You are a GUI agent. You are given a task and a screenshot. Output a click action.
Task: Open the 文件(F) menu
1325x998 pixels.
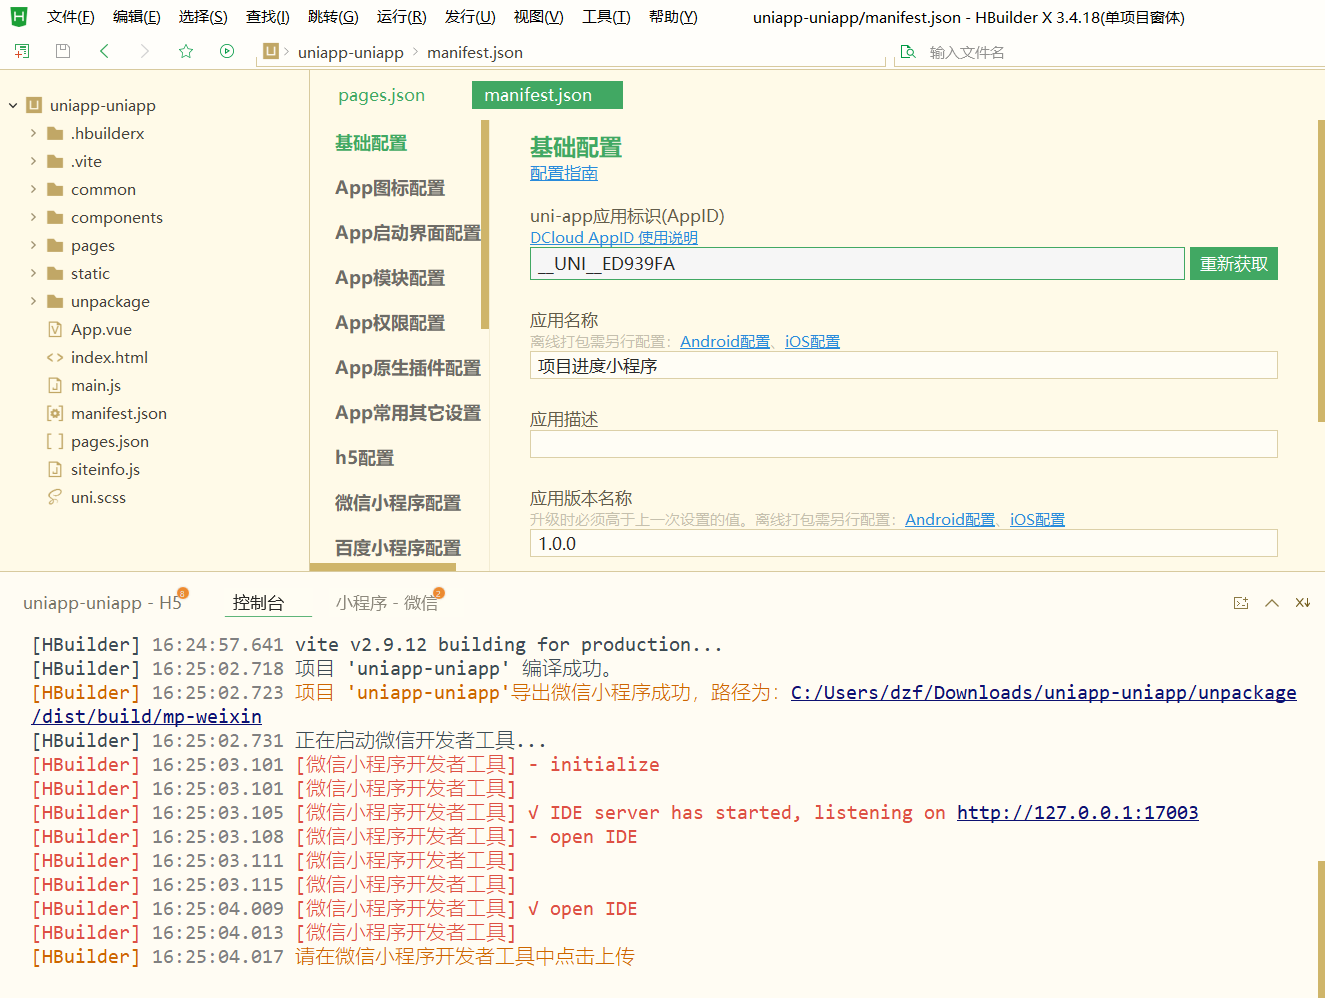[70, 17]
